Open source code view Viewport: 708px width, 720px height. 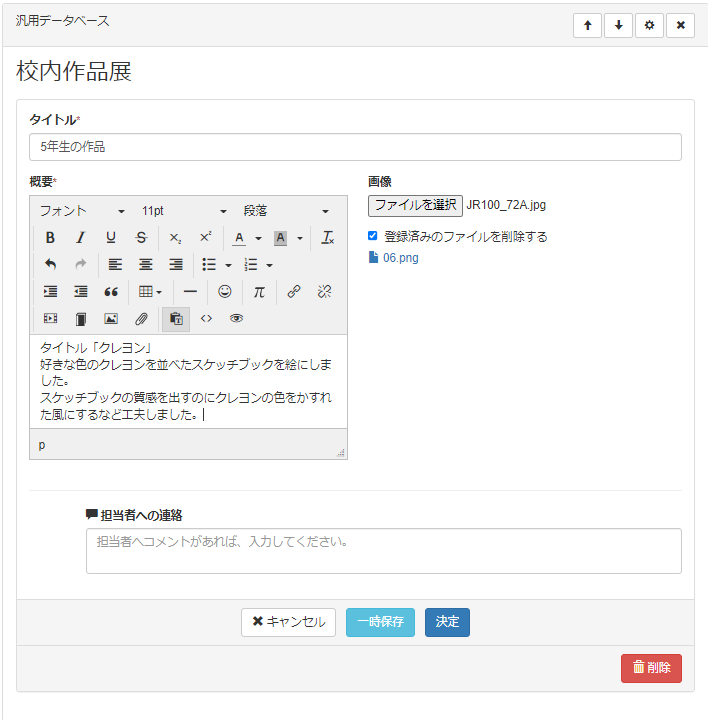(206, 319)
